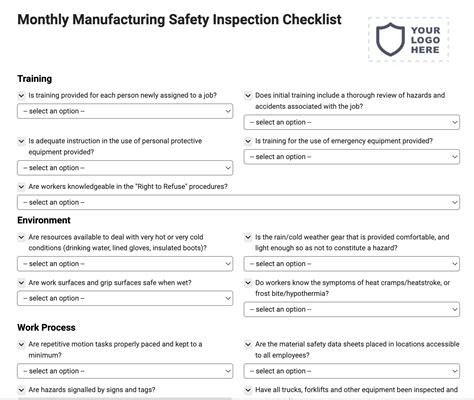Collapse chevron next to heat cramps symptoms question
This screenshot has width=474, height=400.
(248, 283)
